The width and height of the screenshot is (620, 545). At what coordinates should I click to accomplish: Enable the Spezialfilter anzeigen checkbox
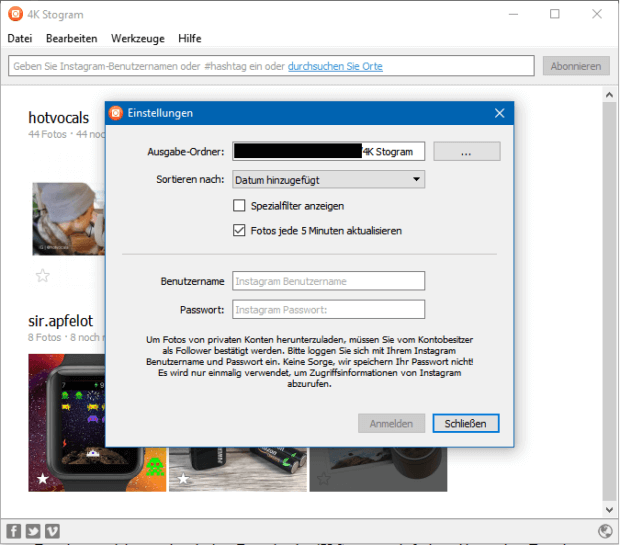(239, 206)
